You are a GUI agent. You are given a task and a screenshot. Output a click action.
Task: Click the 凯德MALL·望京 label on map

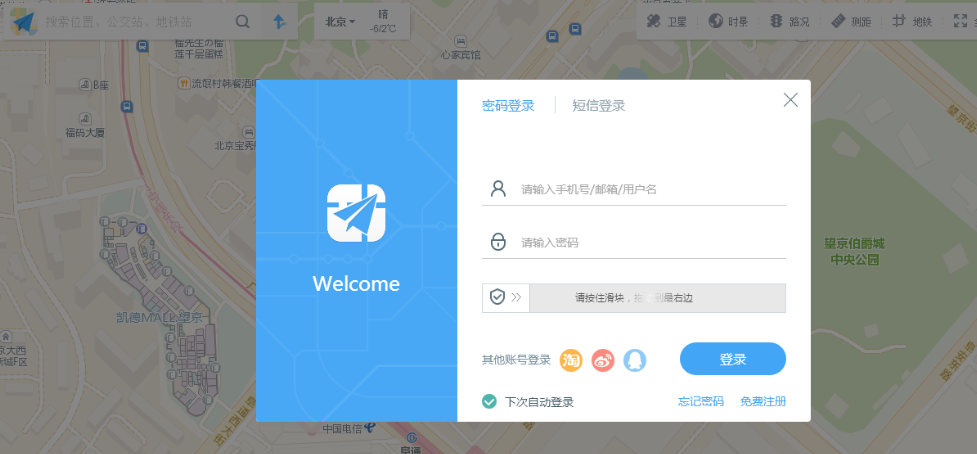(x=160, y=317)
